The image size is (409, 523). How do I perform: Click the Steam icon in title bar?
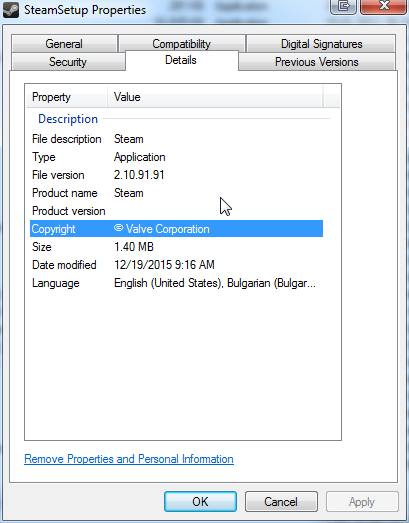(x=11, y=10)
